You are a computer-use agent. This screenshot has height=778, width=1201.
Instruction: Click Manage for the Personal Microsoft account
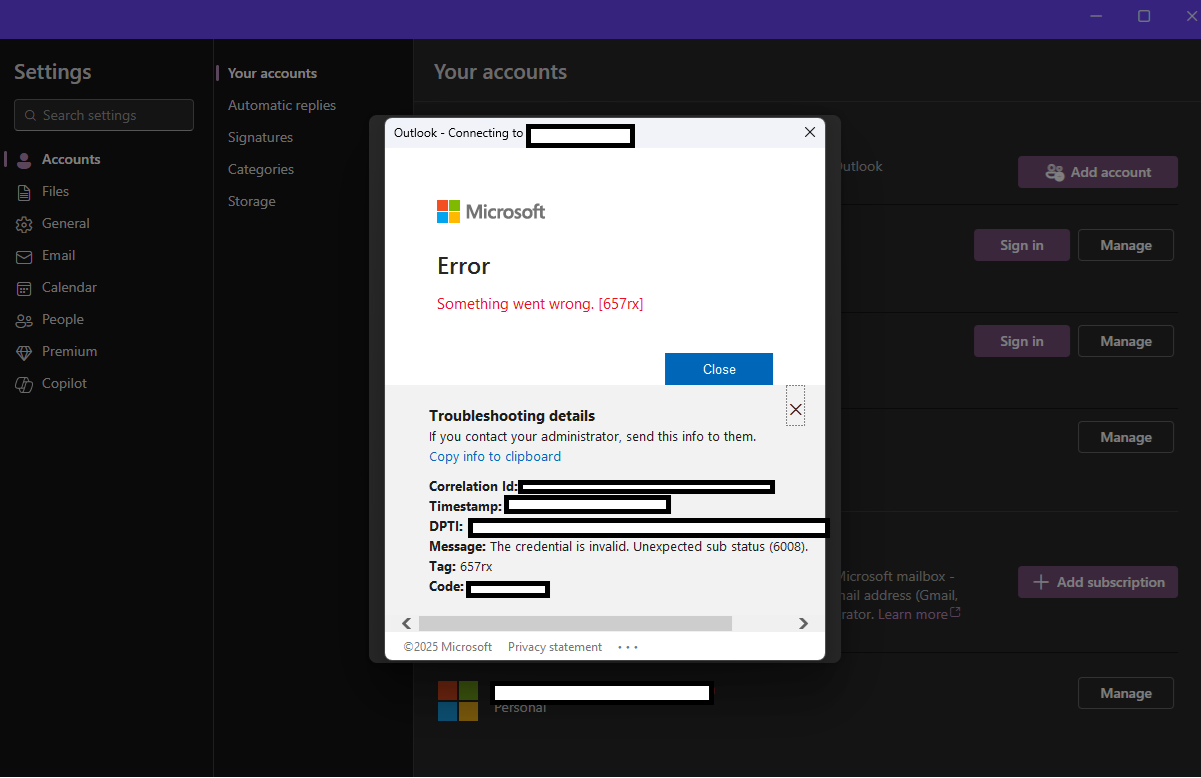coord(1126,693)
